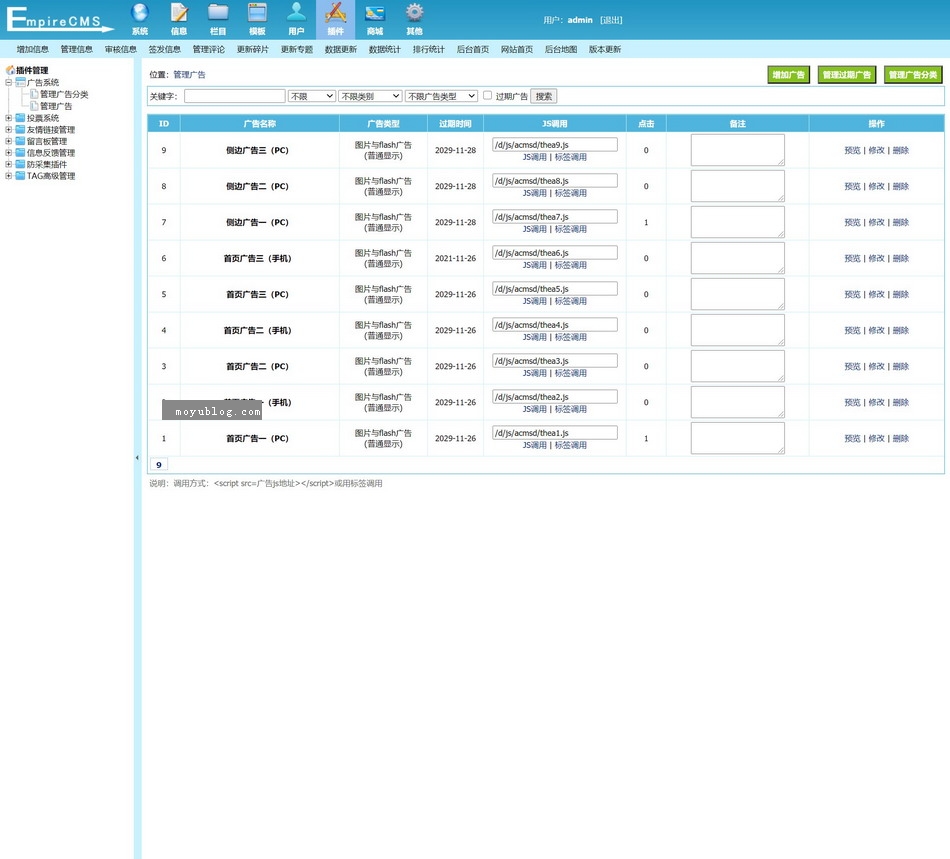Screen dimensions: 950x859
Task: Expand the TAG高级管理 tree node
Action: 8,176
